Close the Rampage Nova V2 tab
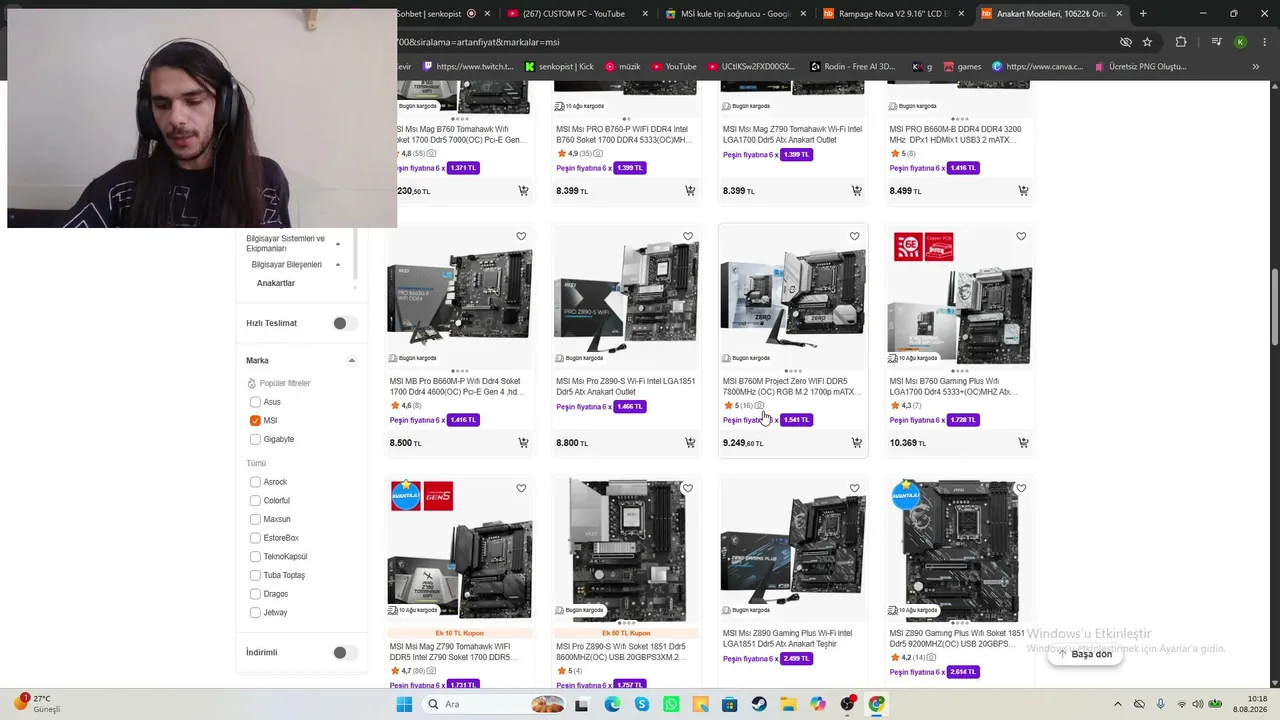This screenshot has height=720, width=1280. [x=961, y=14]
